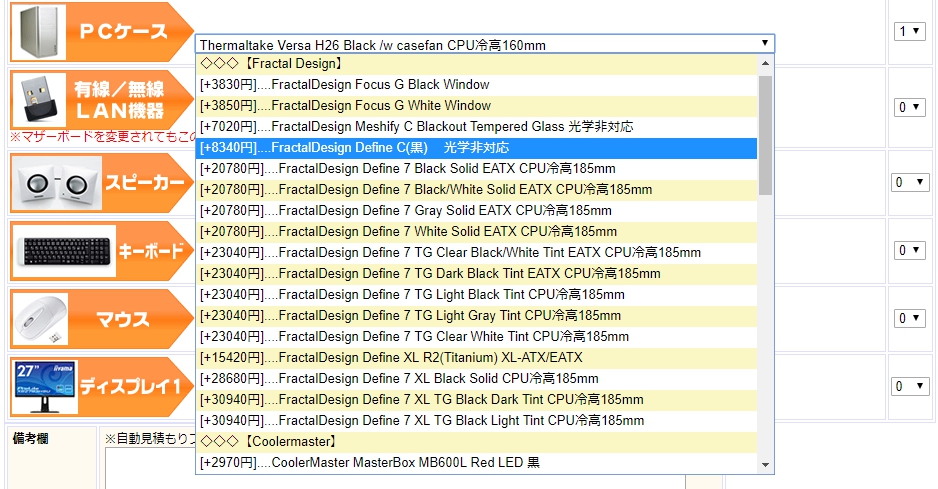The height and width of the screenshot is (489, 938).
Task: Choose Meshify C Blackout Tempered Glass option
Action: click(476, 126)
